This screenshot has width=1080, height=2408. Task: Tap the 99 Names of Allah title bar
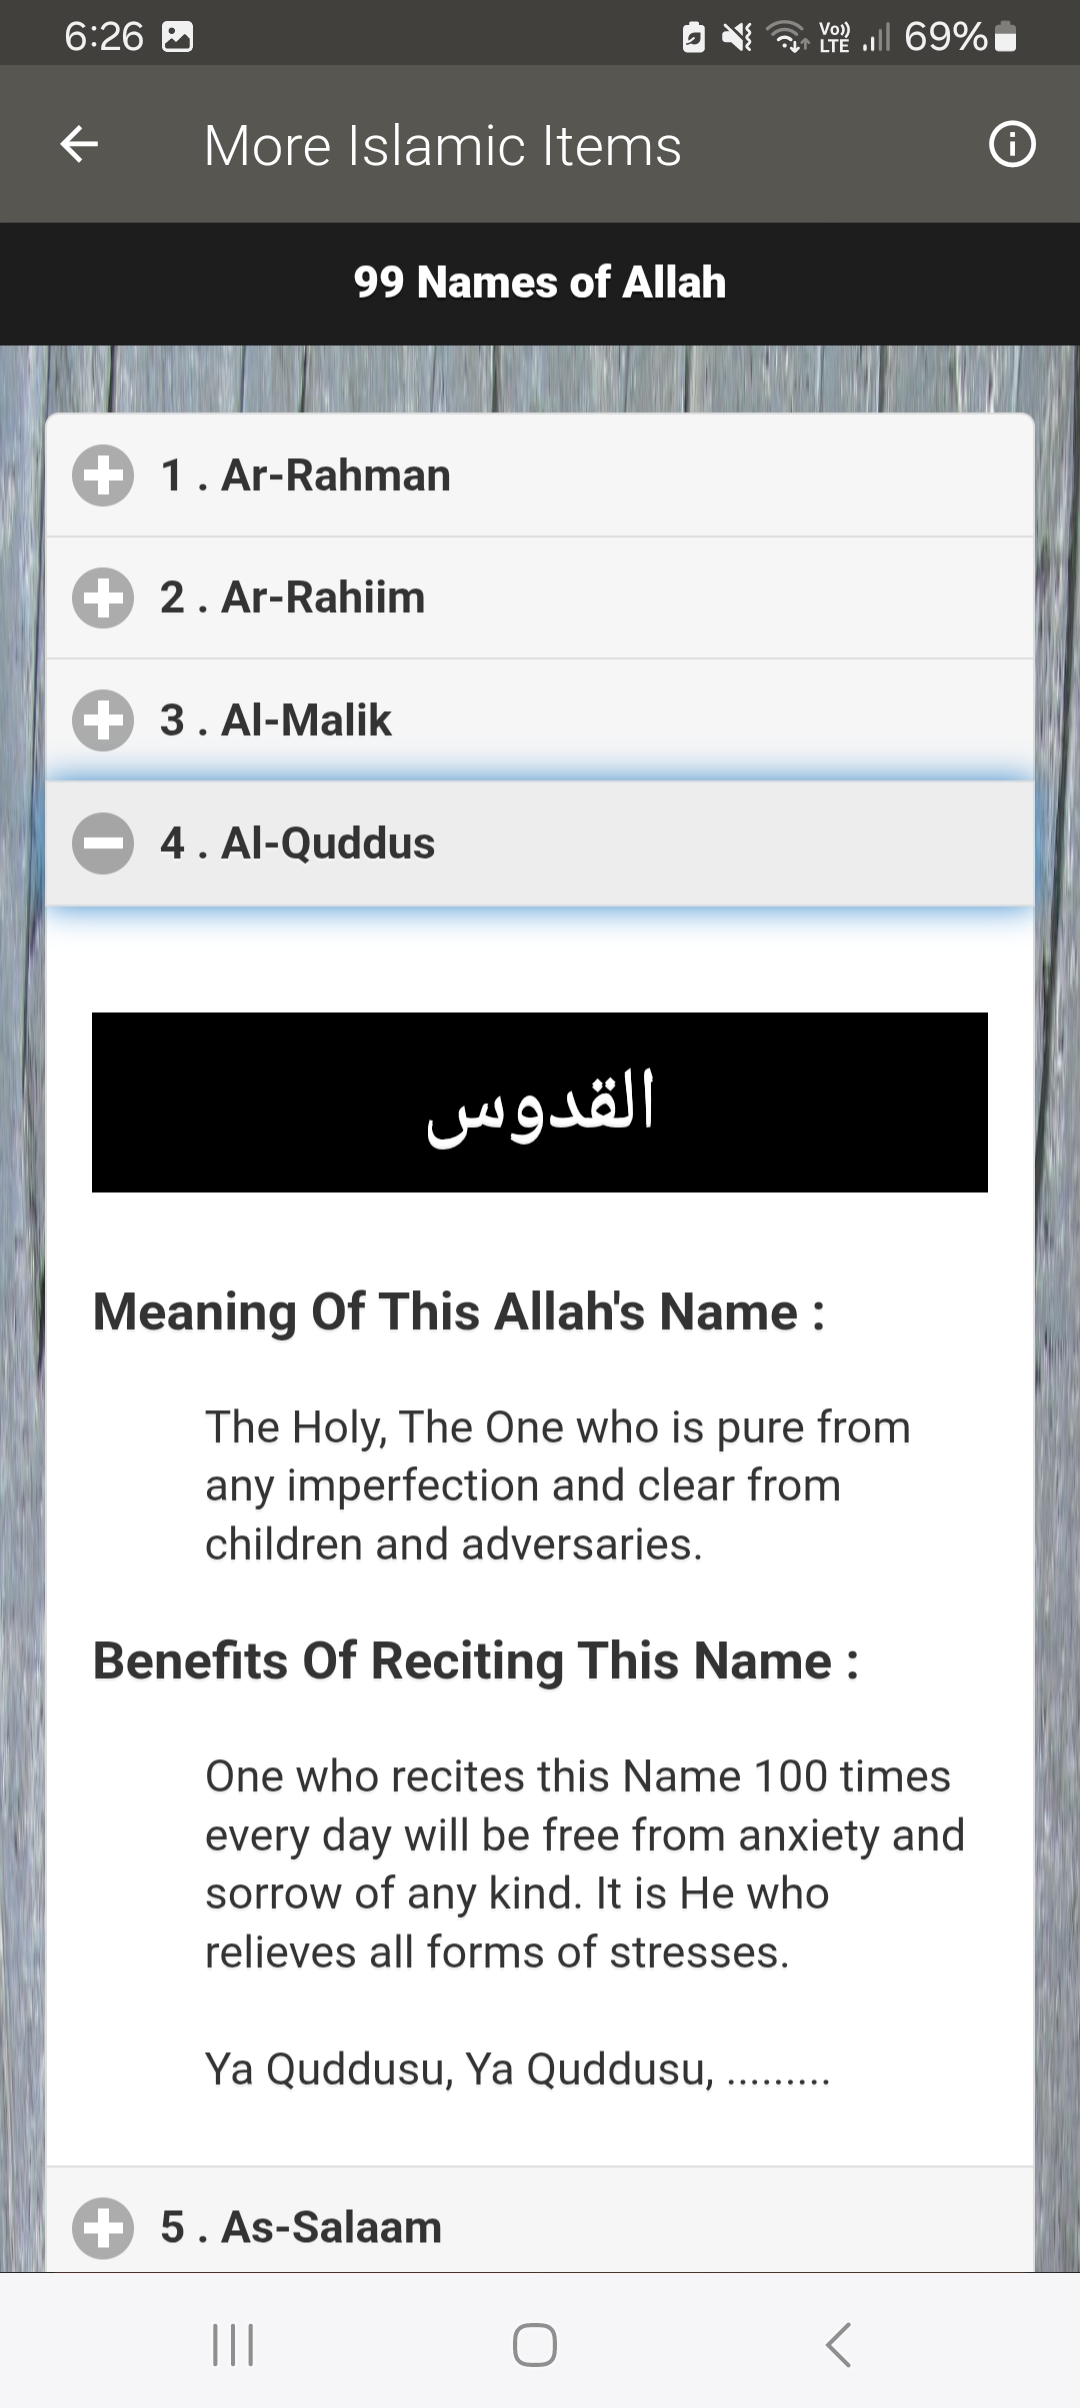(540, 283)
